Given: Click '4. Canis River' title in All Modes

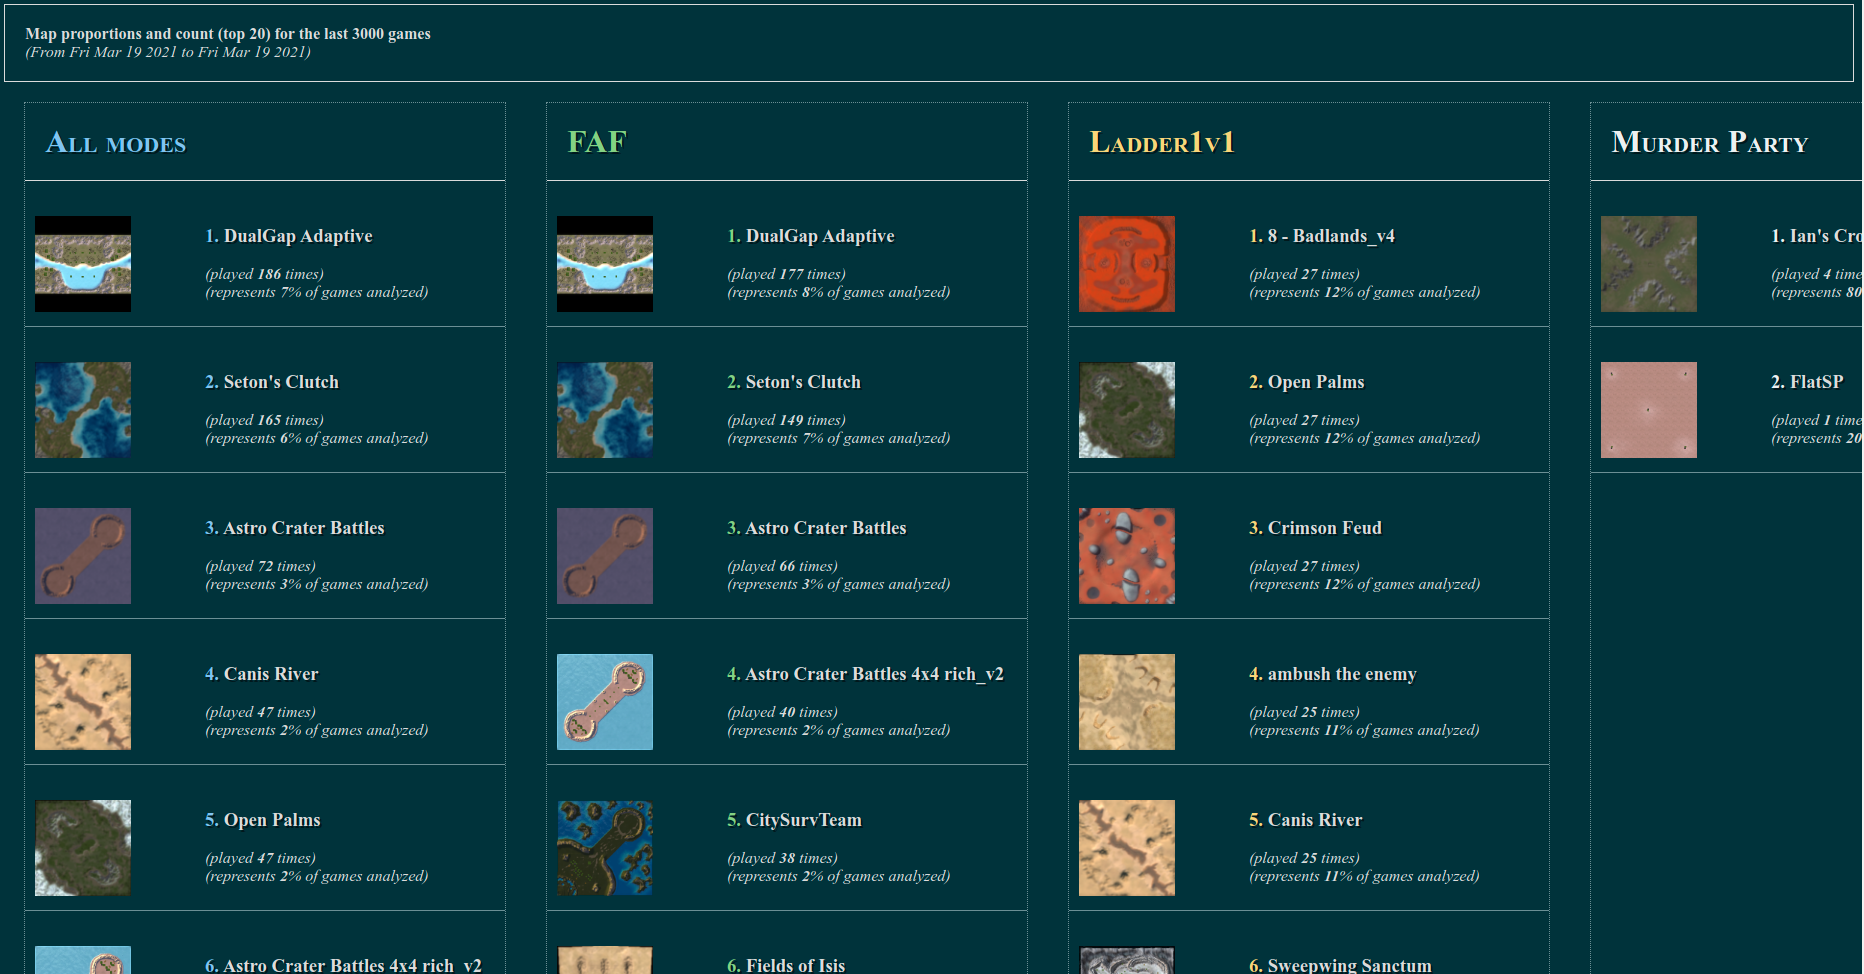Looking at the screenshot, I should pyautogui.click(x=262, y=674).
